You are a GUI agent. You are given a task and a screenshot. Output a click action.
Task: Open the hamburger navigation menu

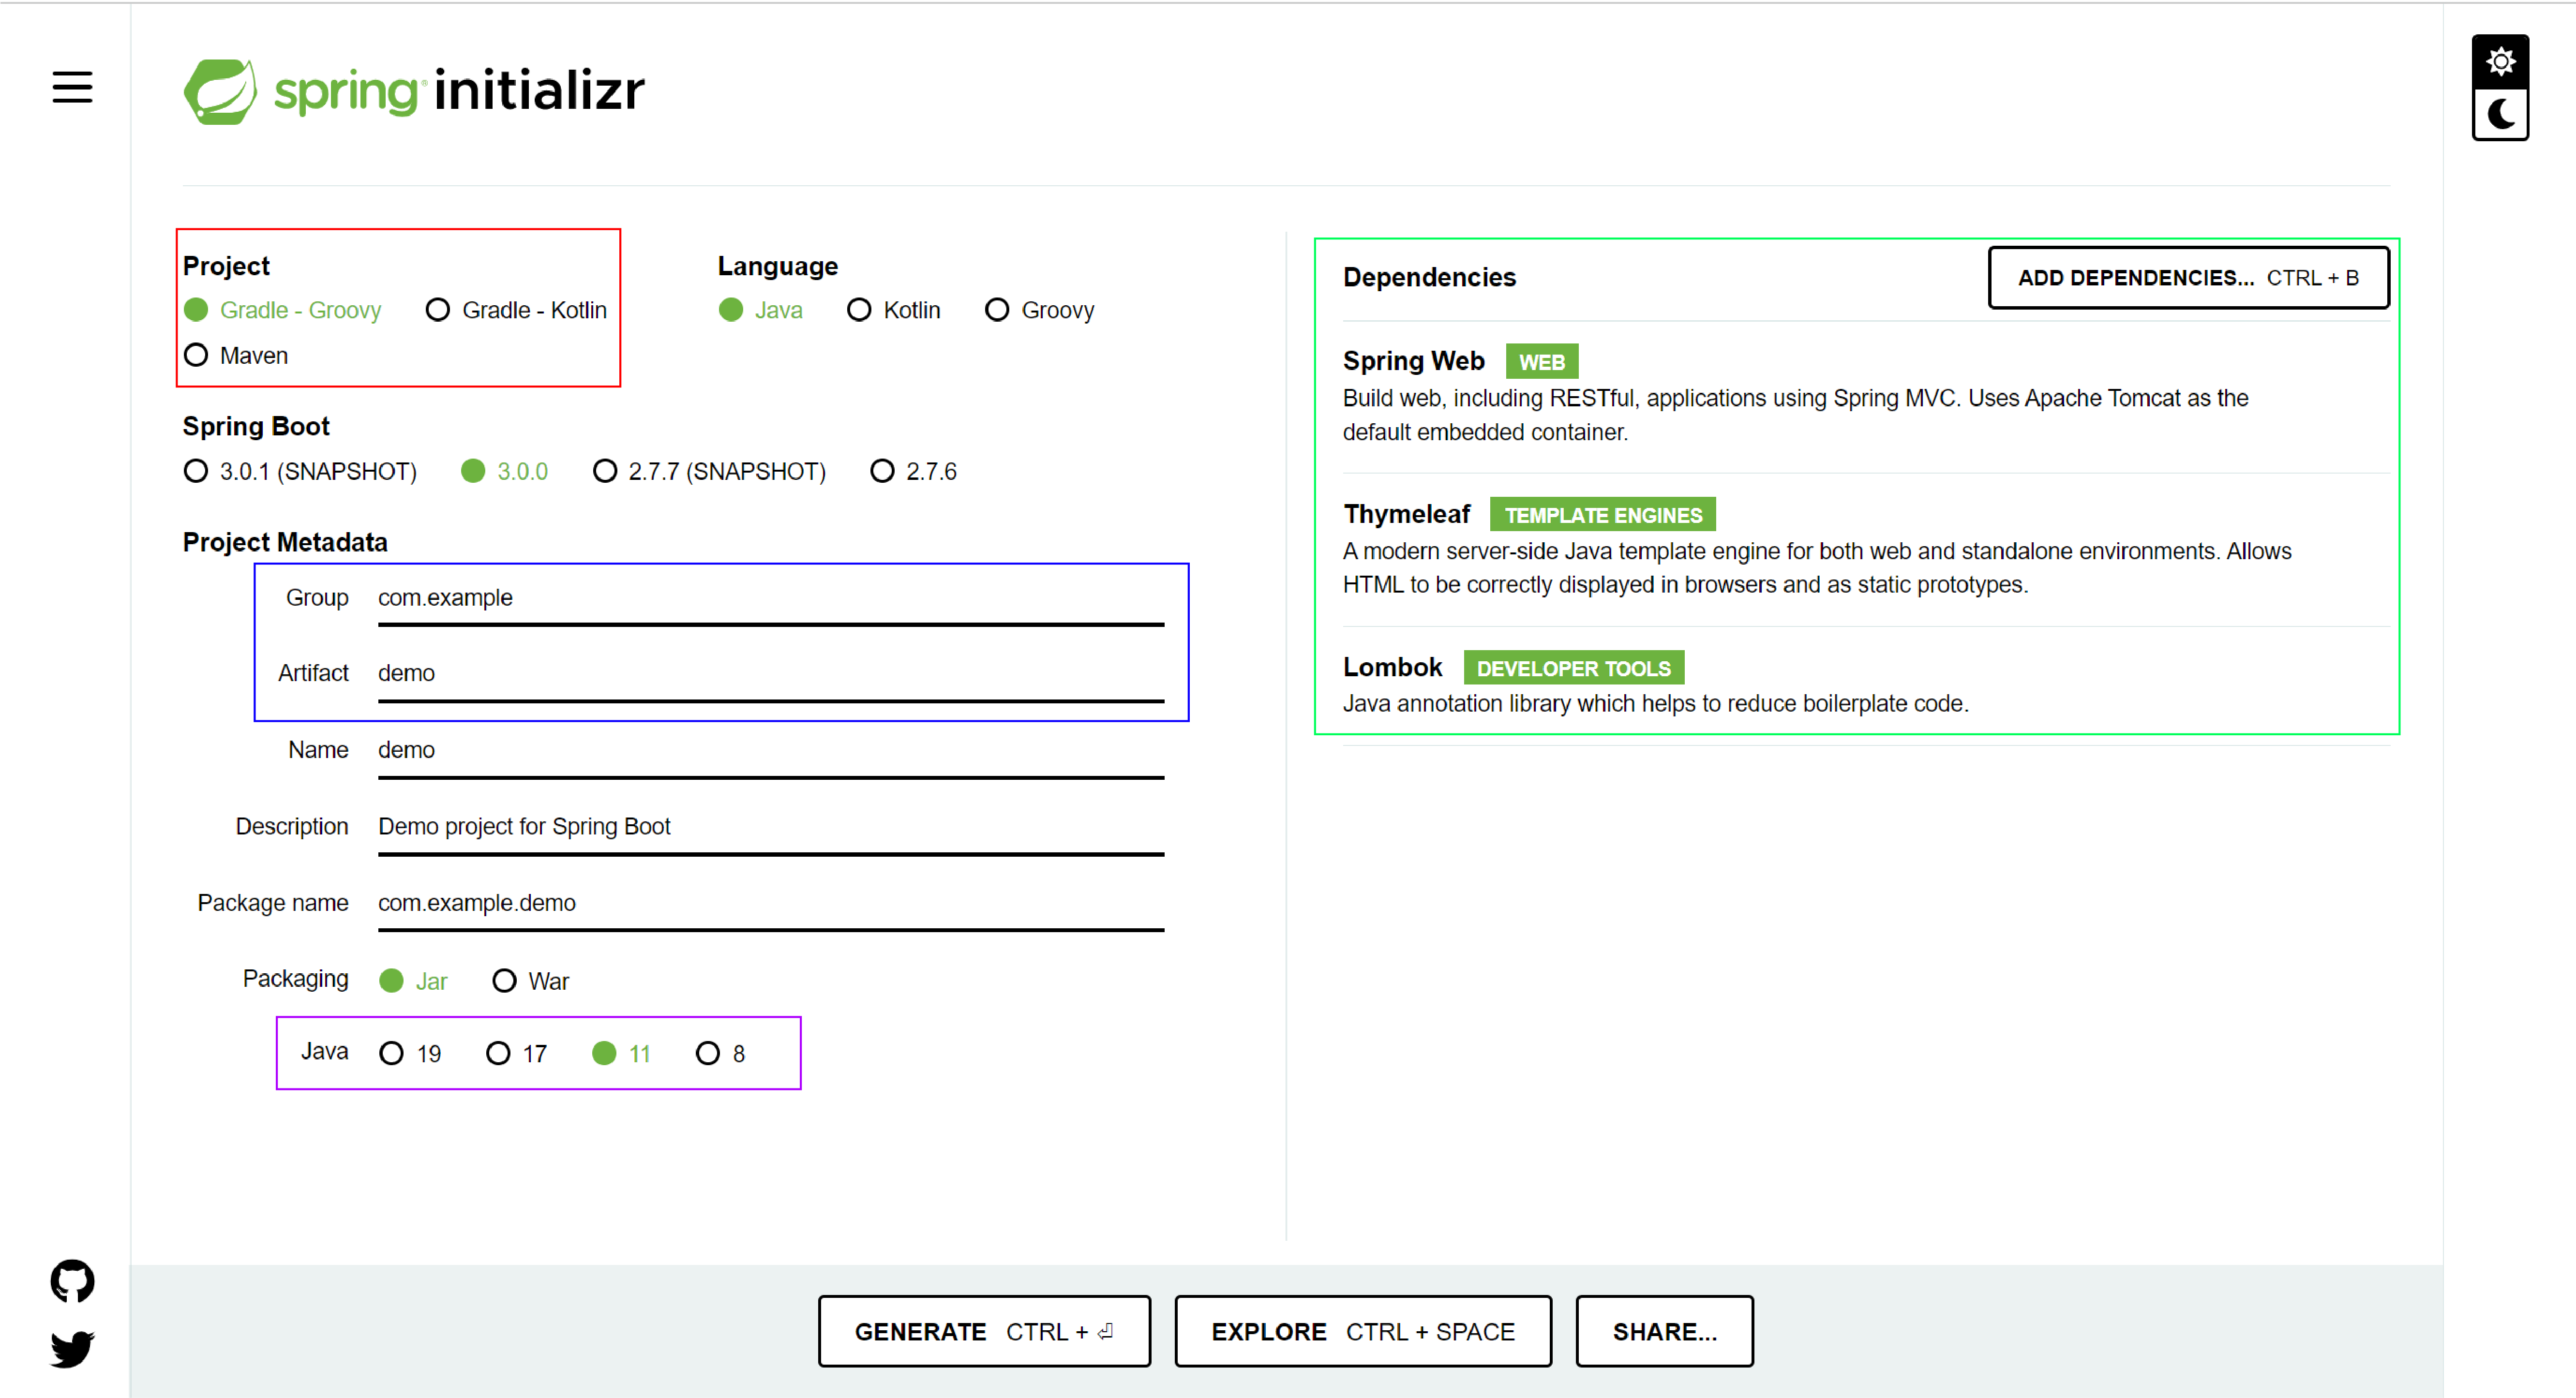point(72,87)
